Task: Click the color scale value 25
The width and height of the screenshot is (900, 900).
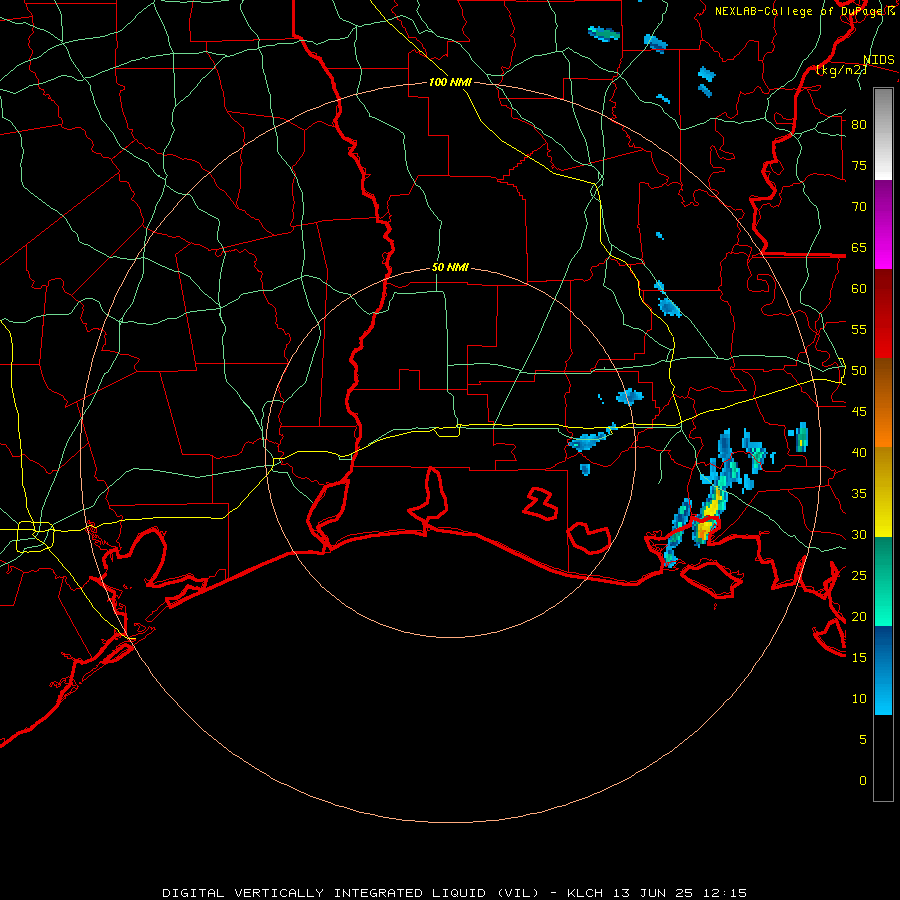Action: pos(859,576)
